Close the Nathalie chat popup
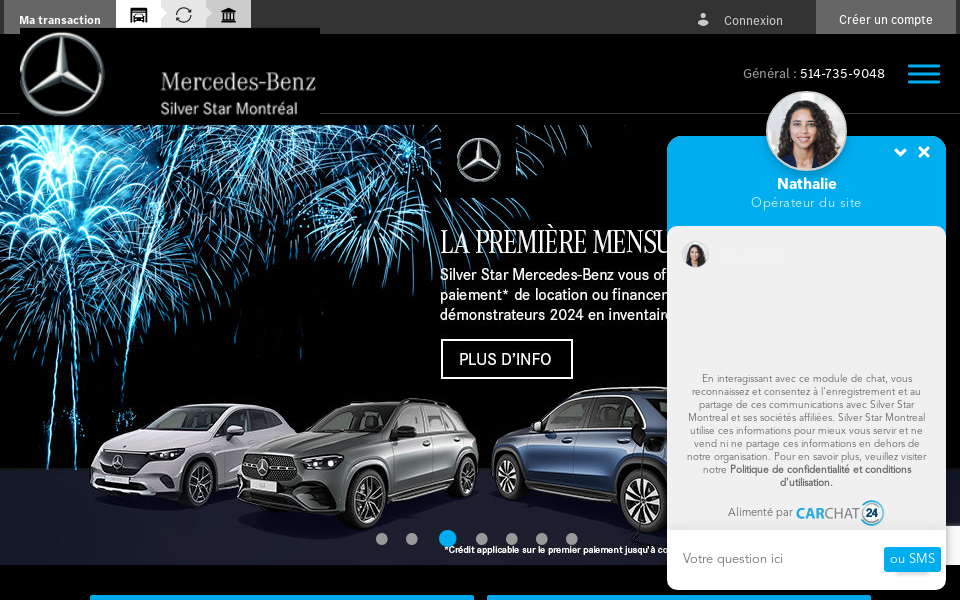 [923, 152]
